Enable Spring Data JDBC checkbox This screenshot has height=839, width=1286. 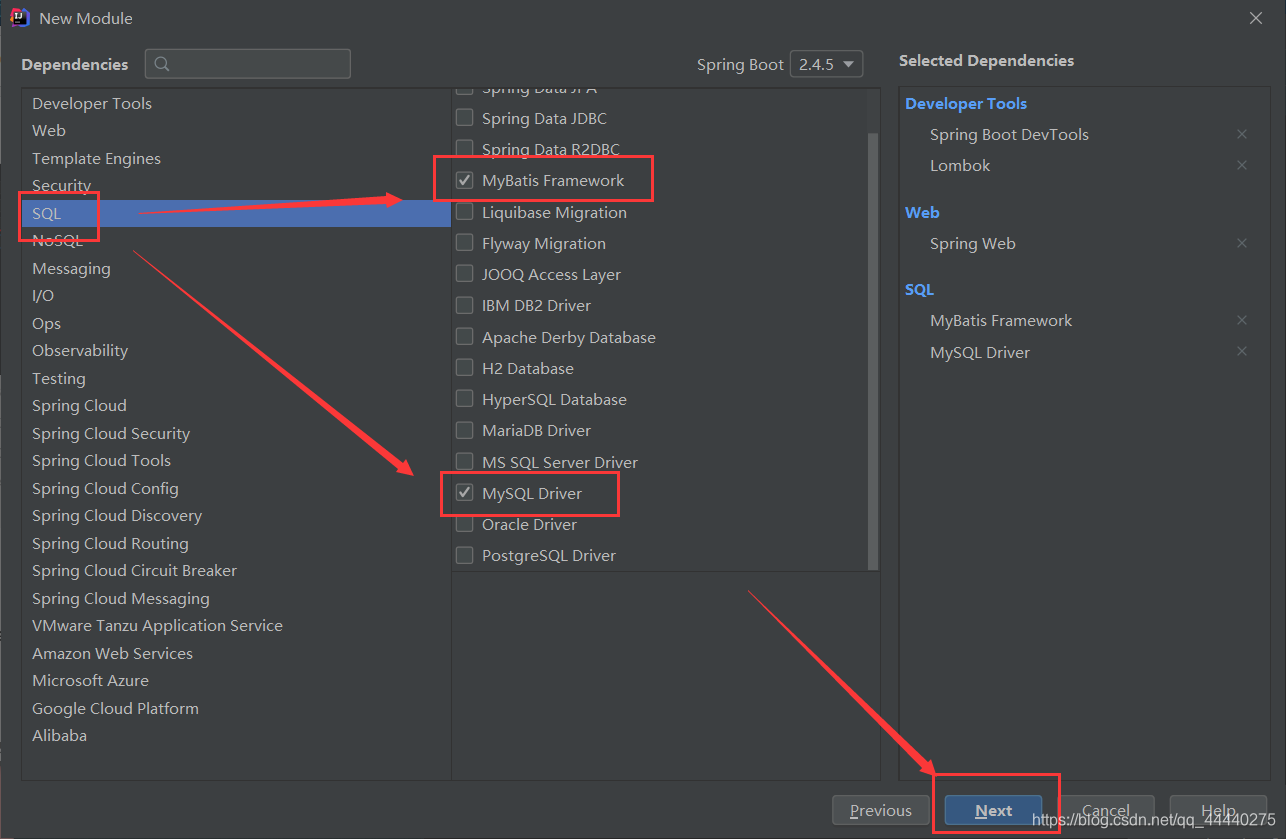point(464,118)
